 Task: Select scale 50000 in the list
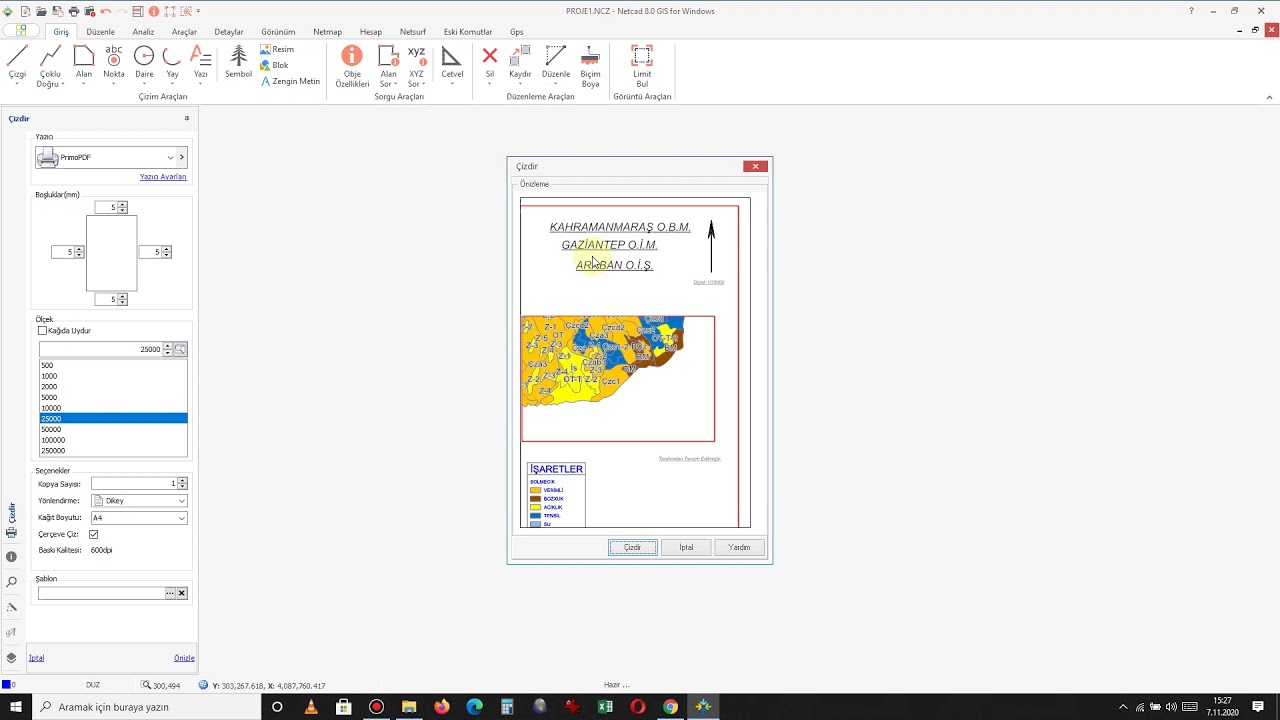pos(113,429)
